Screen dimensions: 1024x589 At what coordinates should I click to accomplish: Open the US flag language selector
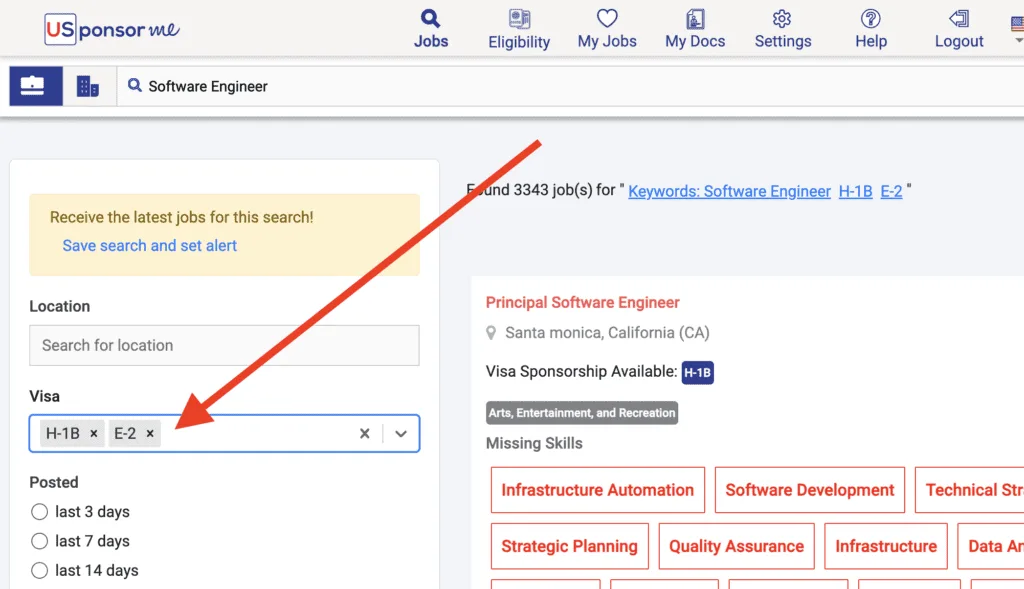[x=1017, y=29]
